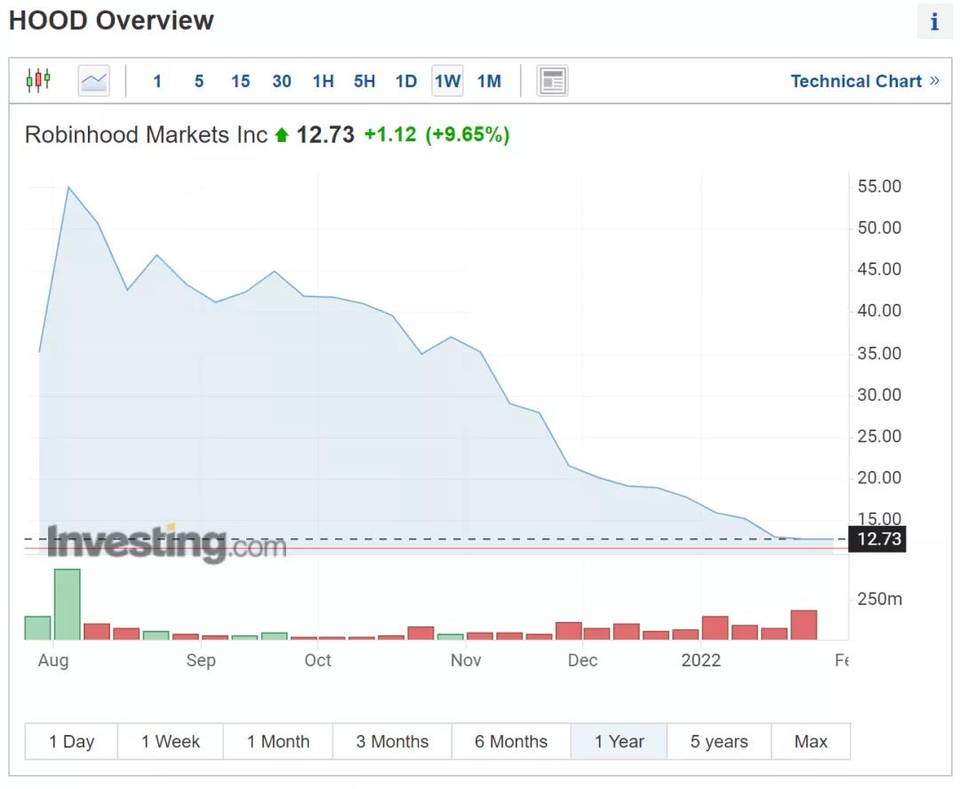Show the 1 Day range
Screen dimensions: 960x789
tap(72, 741)
